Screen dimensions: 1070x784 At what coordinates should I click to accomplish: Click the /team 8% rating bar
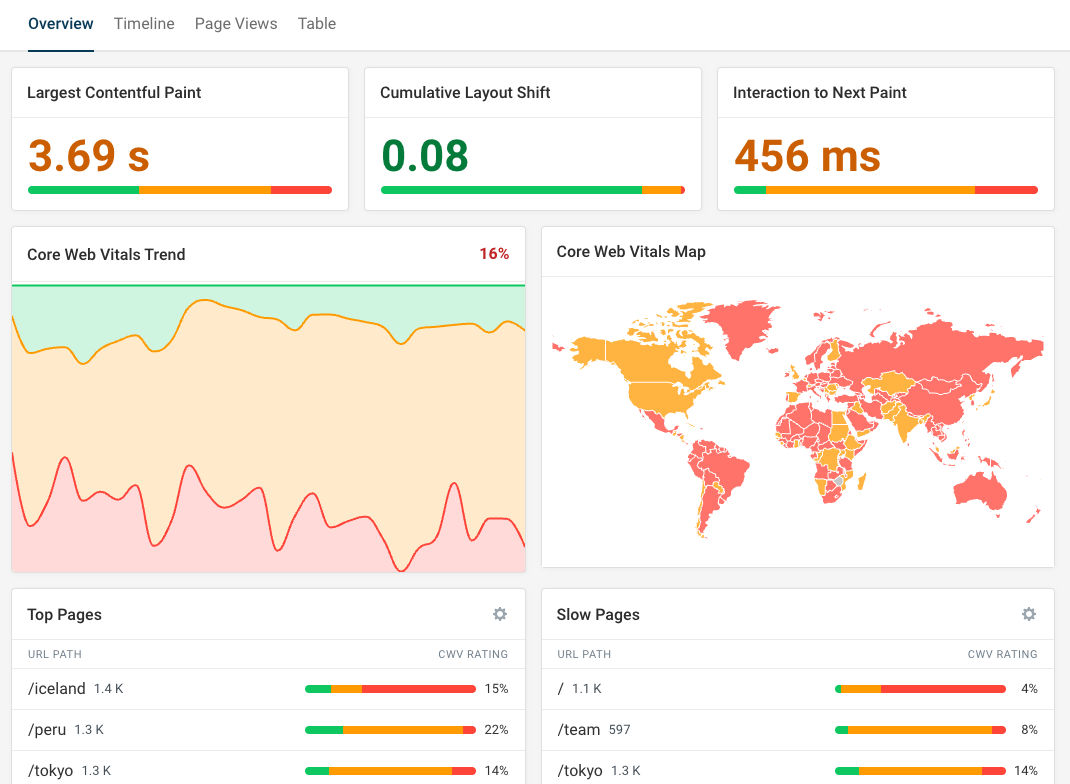tap(920, 730)
